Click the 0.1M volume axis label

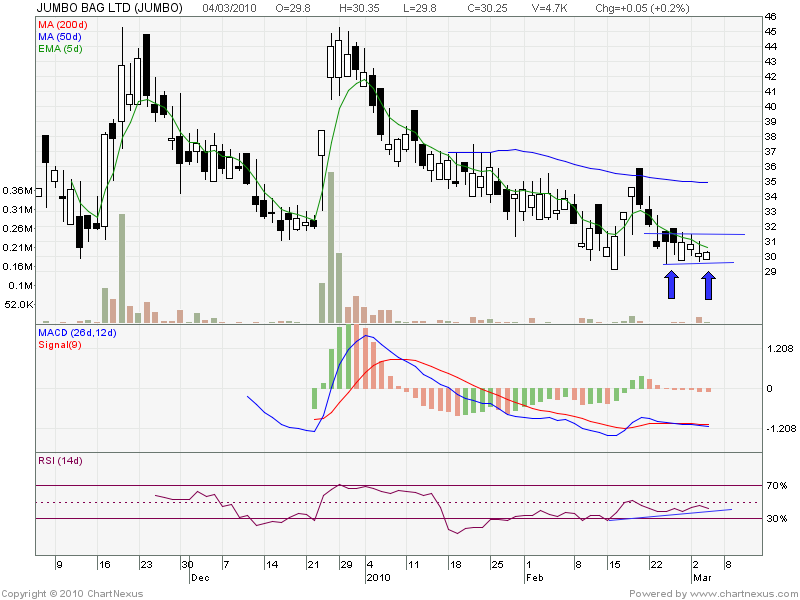20,286
